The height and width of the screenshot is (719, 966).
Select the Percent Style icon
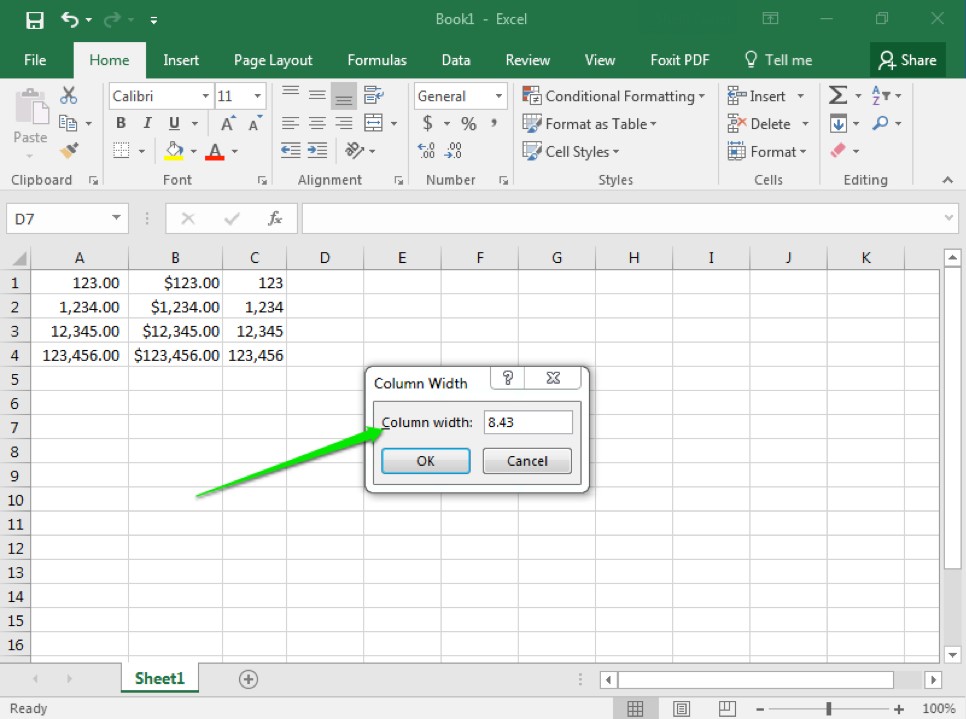(x=467, y=123)
